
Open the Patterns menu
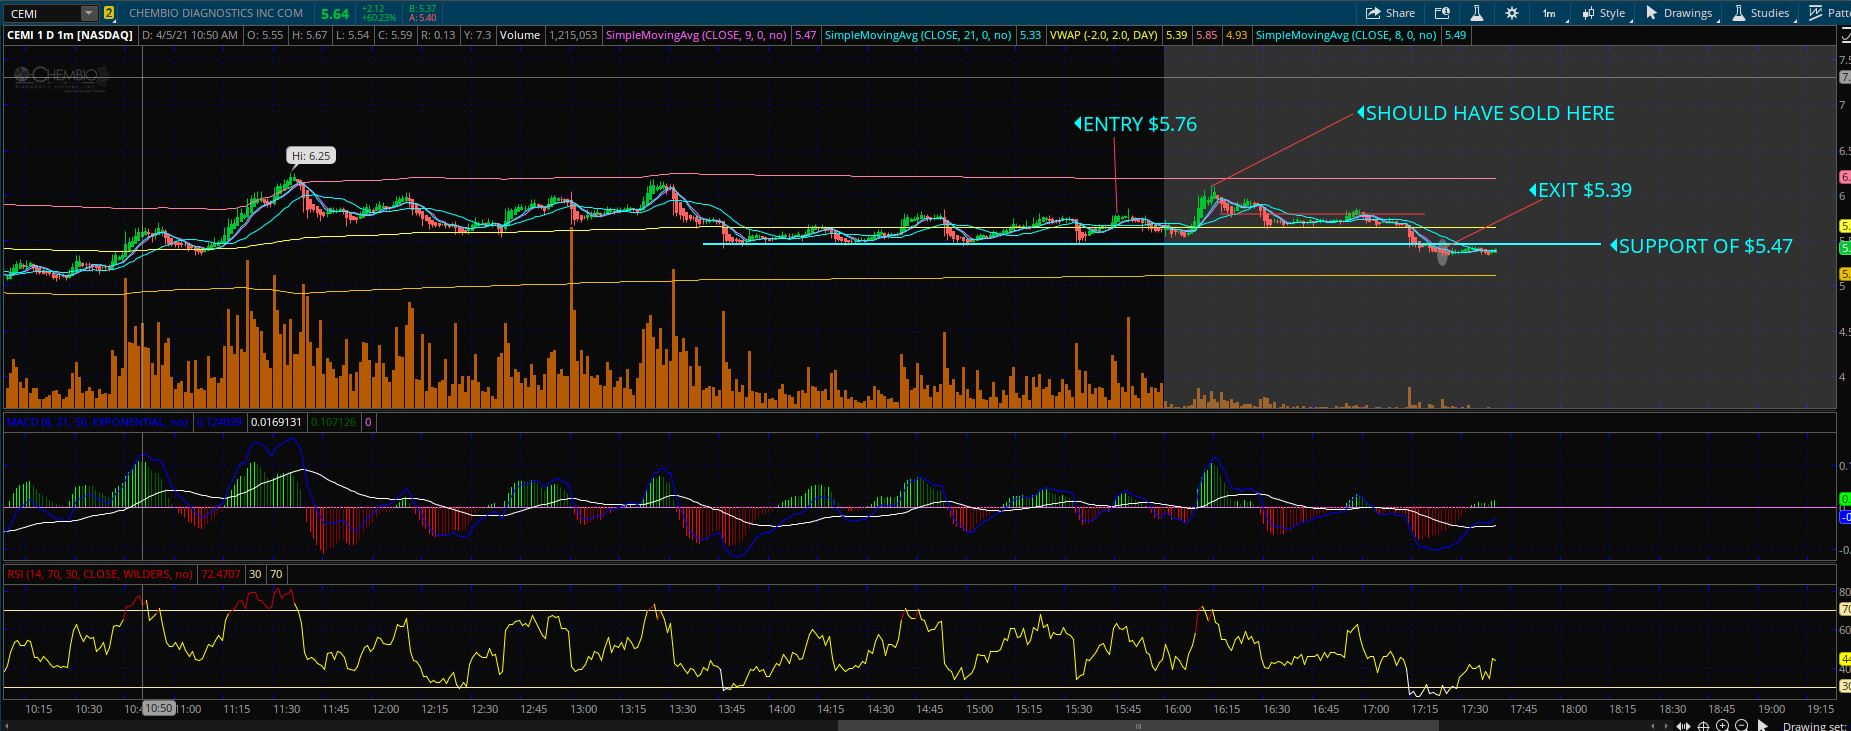tap(1830, 13)
